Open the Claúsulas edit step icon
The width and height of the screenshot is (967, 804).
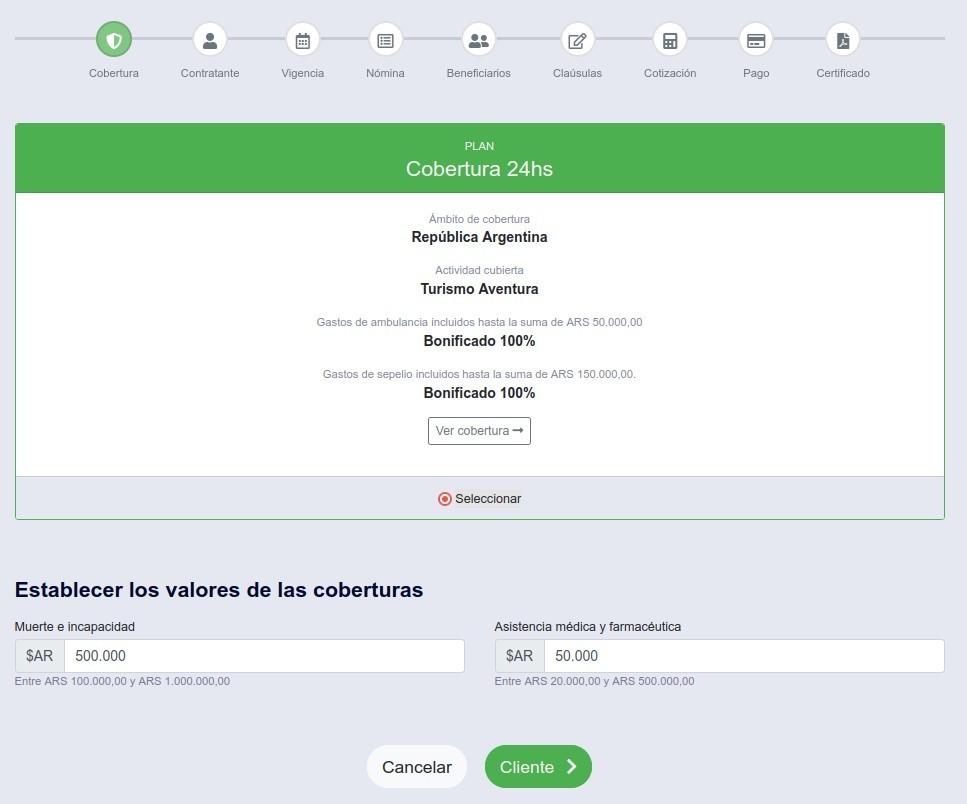pyautogui.click(x=577, y=40)
